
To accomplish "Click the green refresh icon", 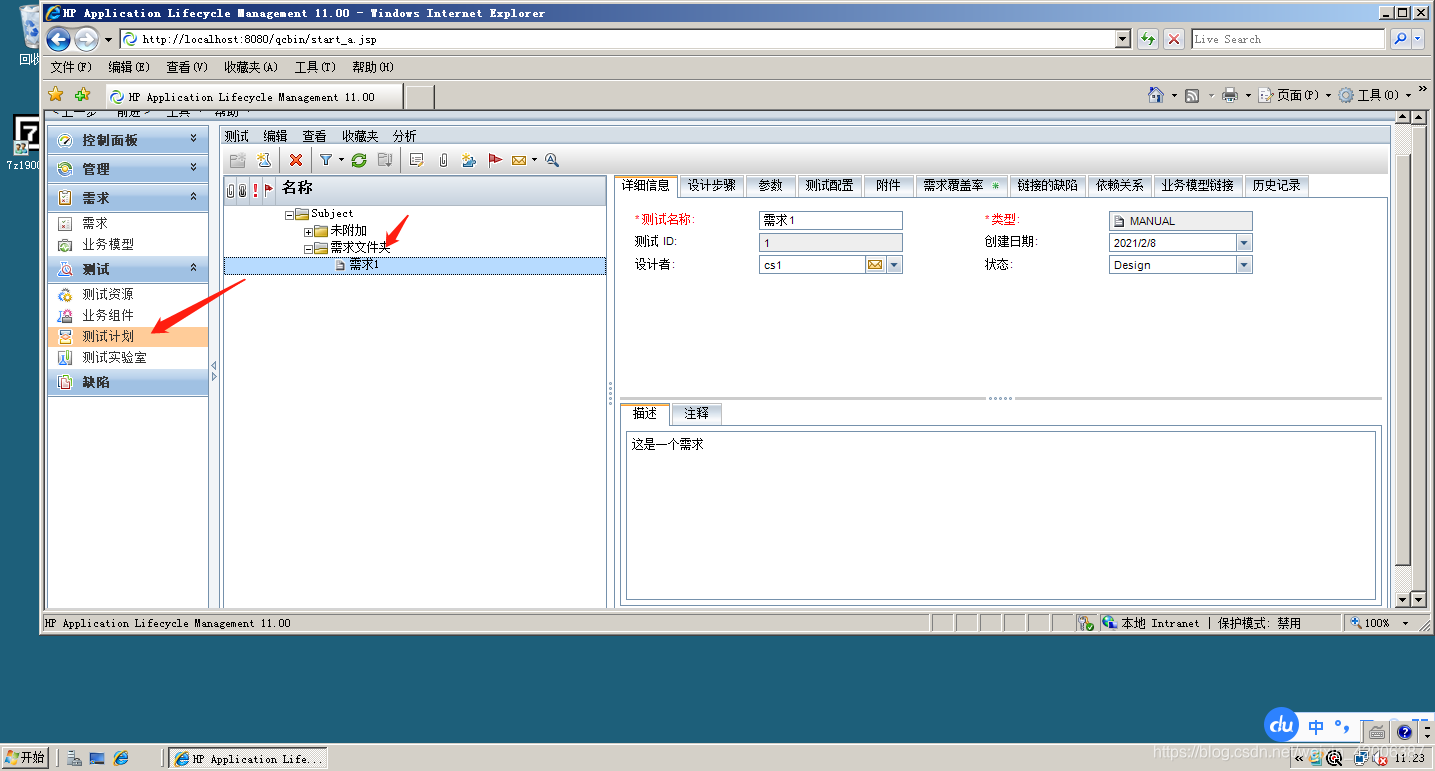I will (x=359, y=160).
